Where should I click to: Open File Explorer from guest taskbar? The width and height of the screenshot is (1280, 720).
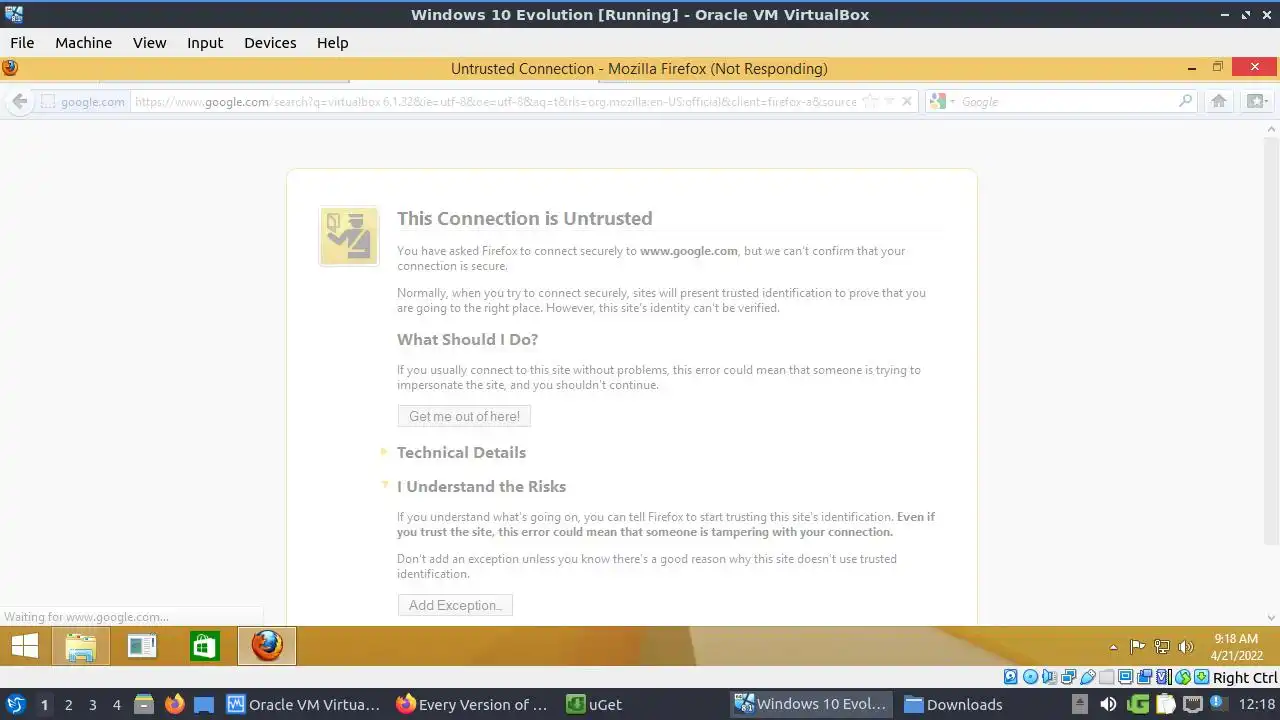[80, 646]
